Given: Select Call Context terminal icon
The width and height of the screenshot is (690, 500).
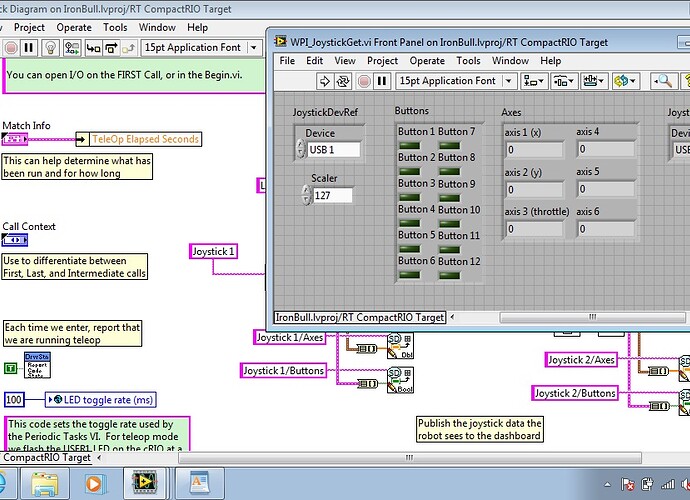Looking at the screenshot, I should [15, 240].
